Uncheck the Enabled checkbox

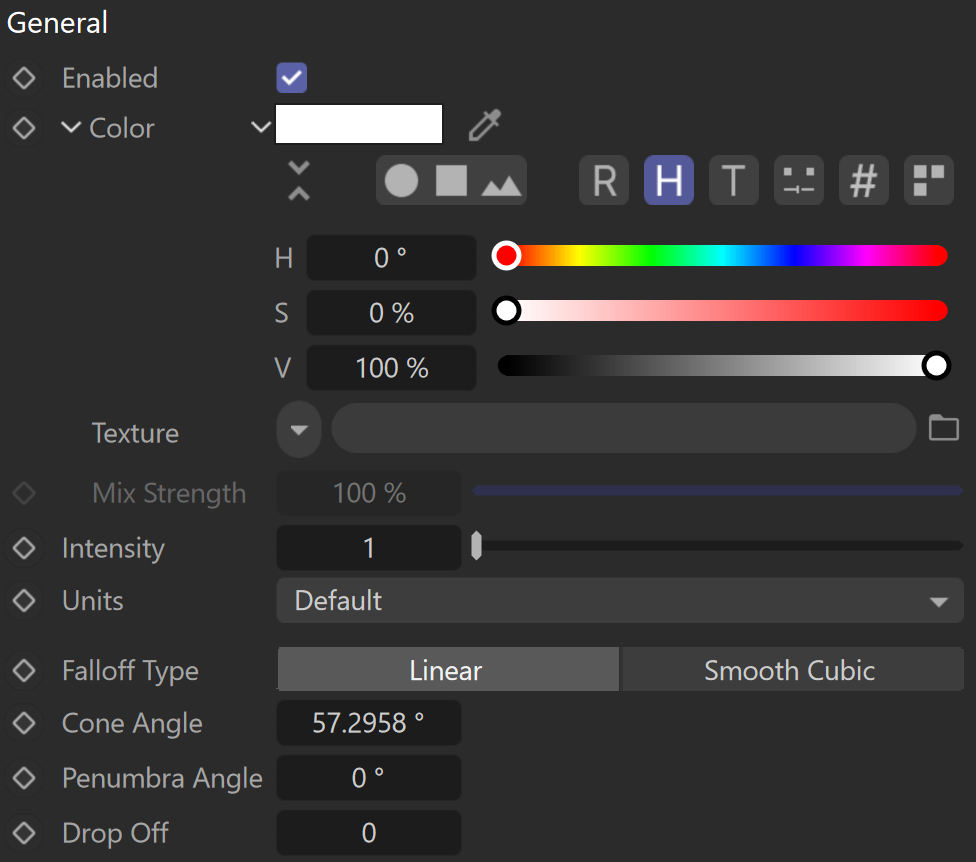[x=291, y=78]
